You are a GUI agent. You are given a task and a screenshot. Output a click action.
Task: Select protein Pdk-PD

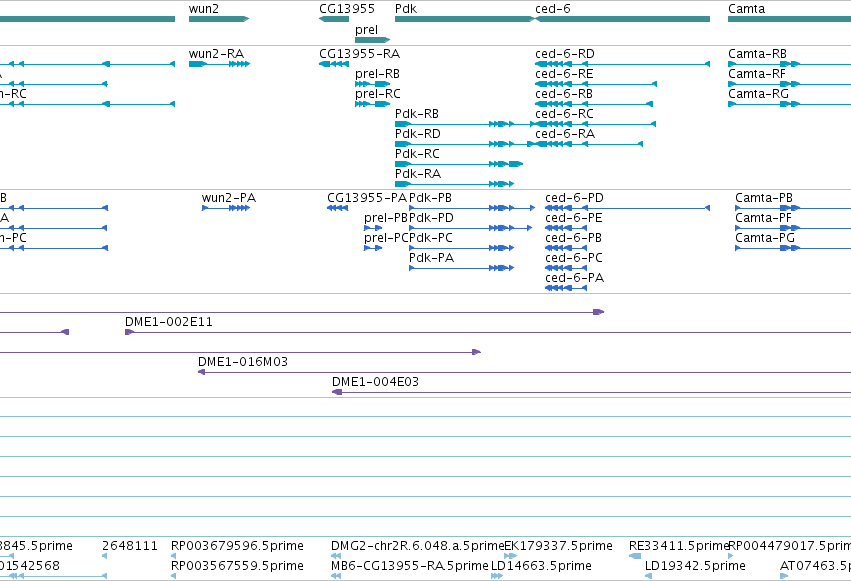[x=471, y=228]
